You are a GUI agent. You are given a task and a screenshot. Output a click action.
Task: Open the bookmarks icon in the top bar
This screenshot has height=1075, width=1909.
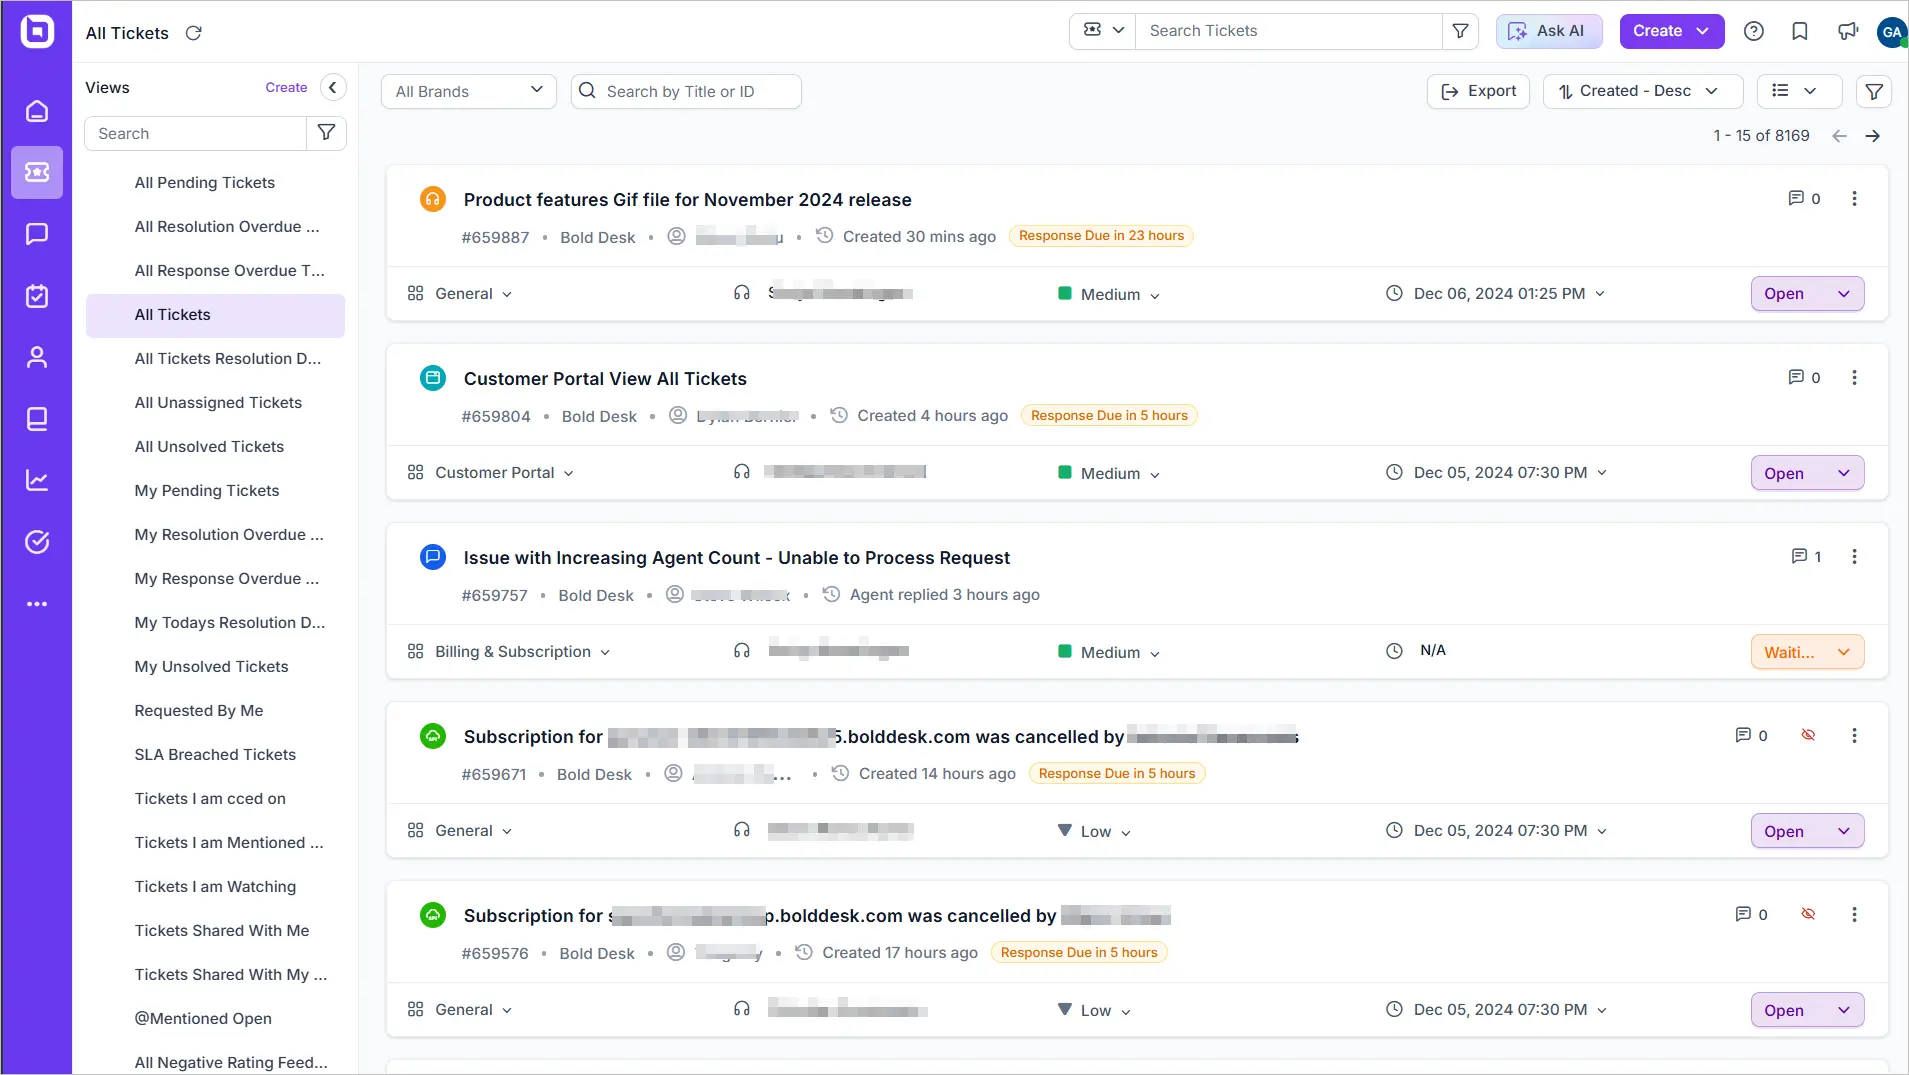[x=1800, y=31]
